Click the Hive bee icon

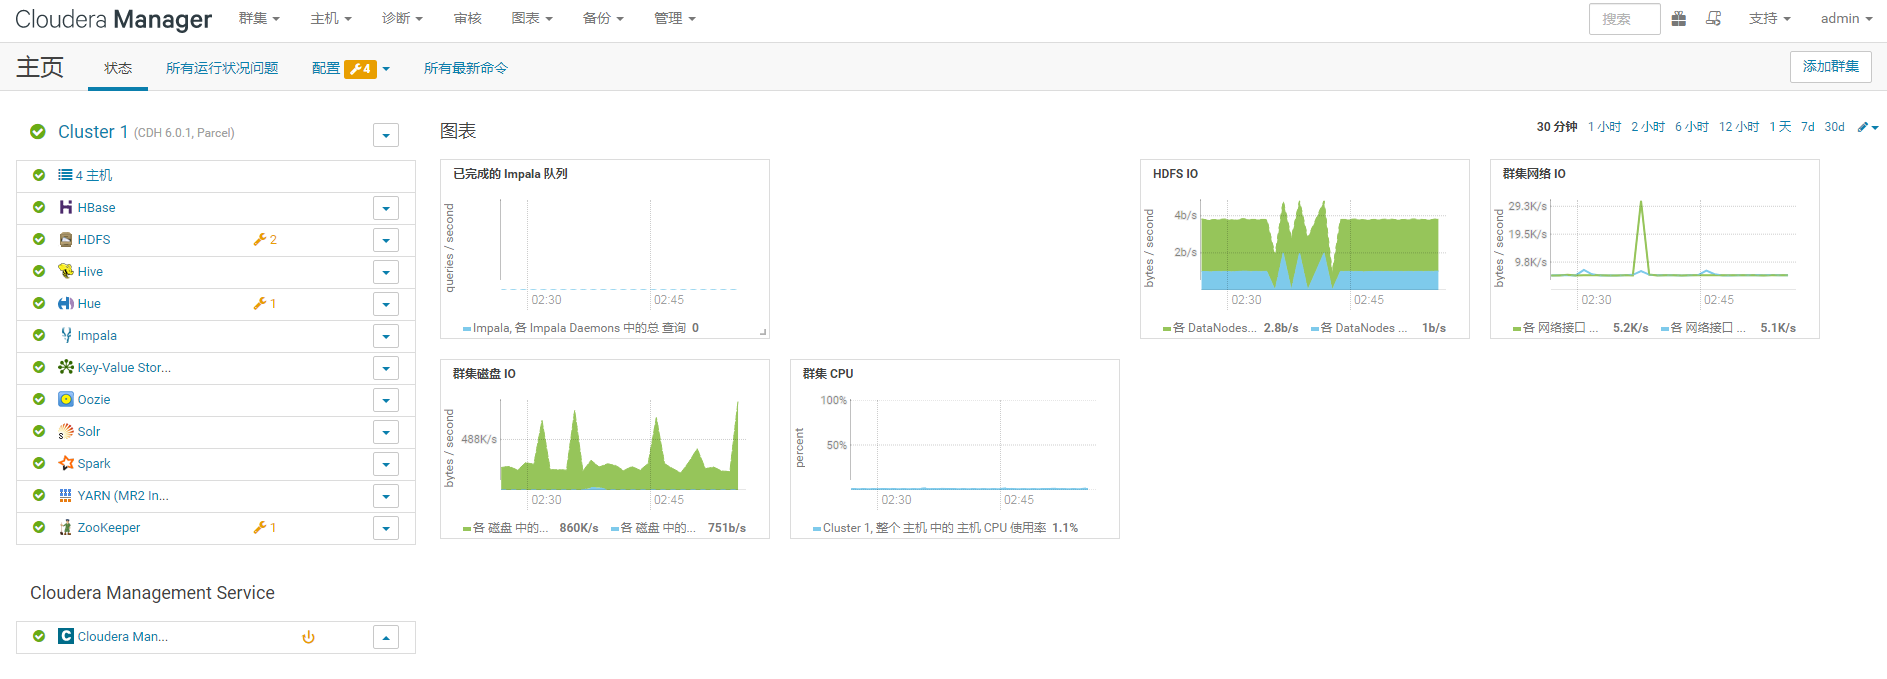(66, 271)
